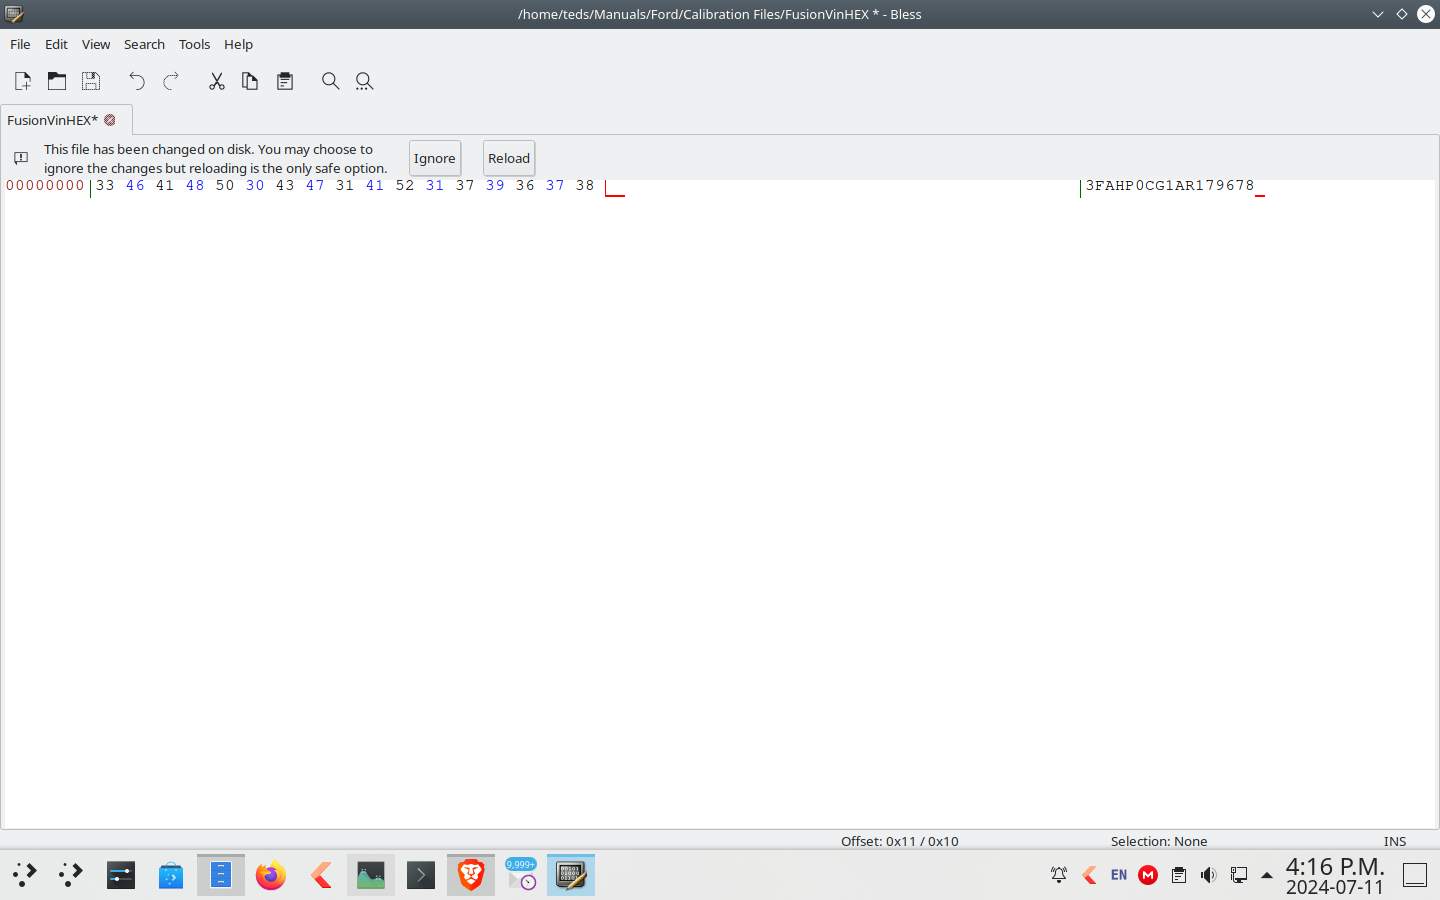Undo the last edit
Viewport: 1440px width, 900px height.
(x=137, y=81)
